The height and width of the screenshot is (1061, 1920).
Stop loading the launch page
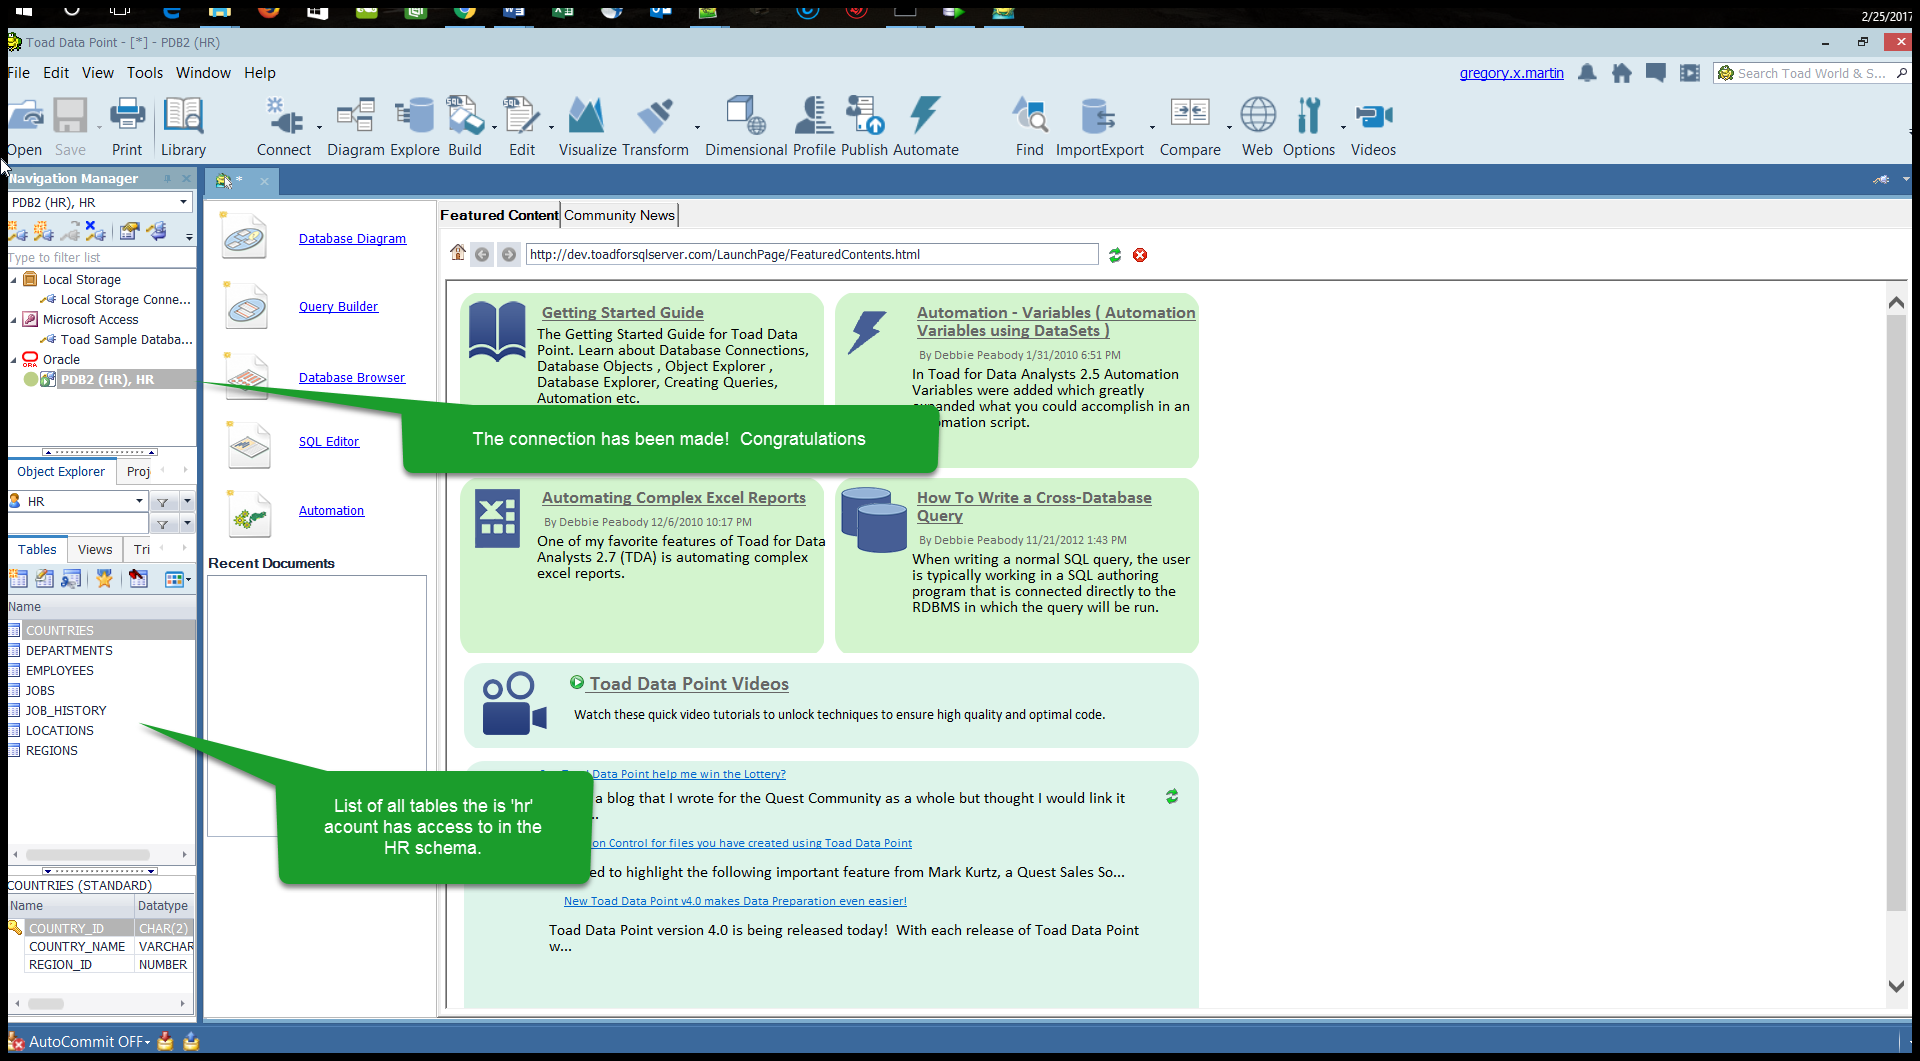[1140, 255]
